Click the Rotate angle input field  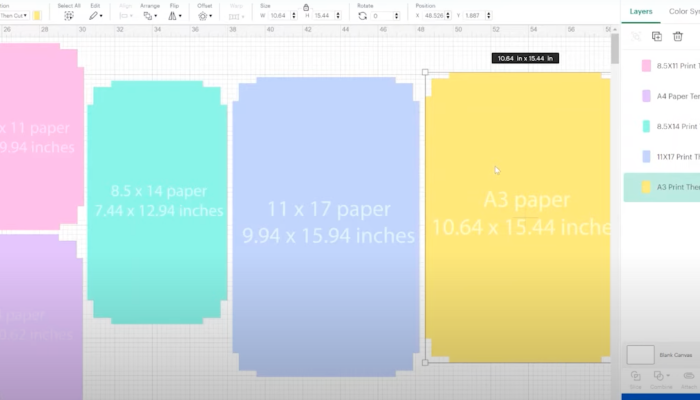pyautogui.click(x=382, y=16)
